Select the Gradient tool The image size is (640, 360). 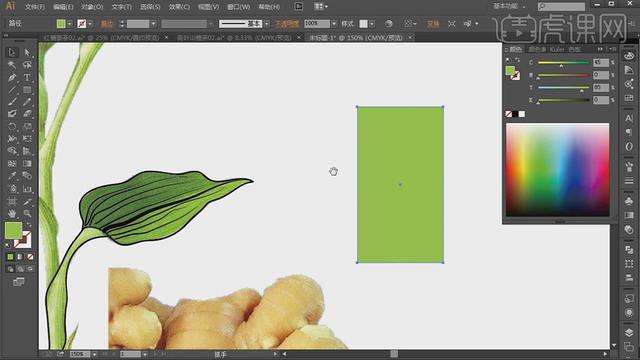[27, 163]
